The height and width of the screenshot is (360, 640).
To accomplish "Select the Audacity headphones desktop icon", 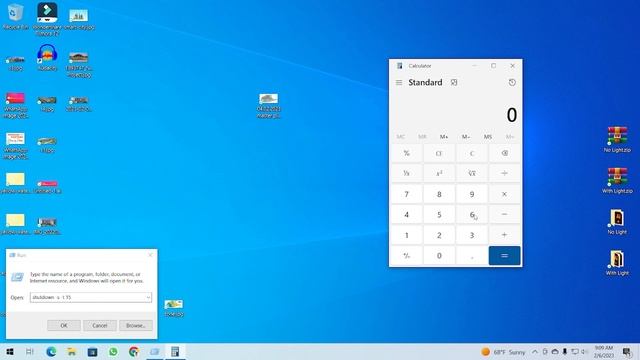I will (47, 57).
